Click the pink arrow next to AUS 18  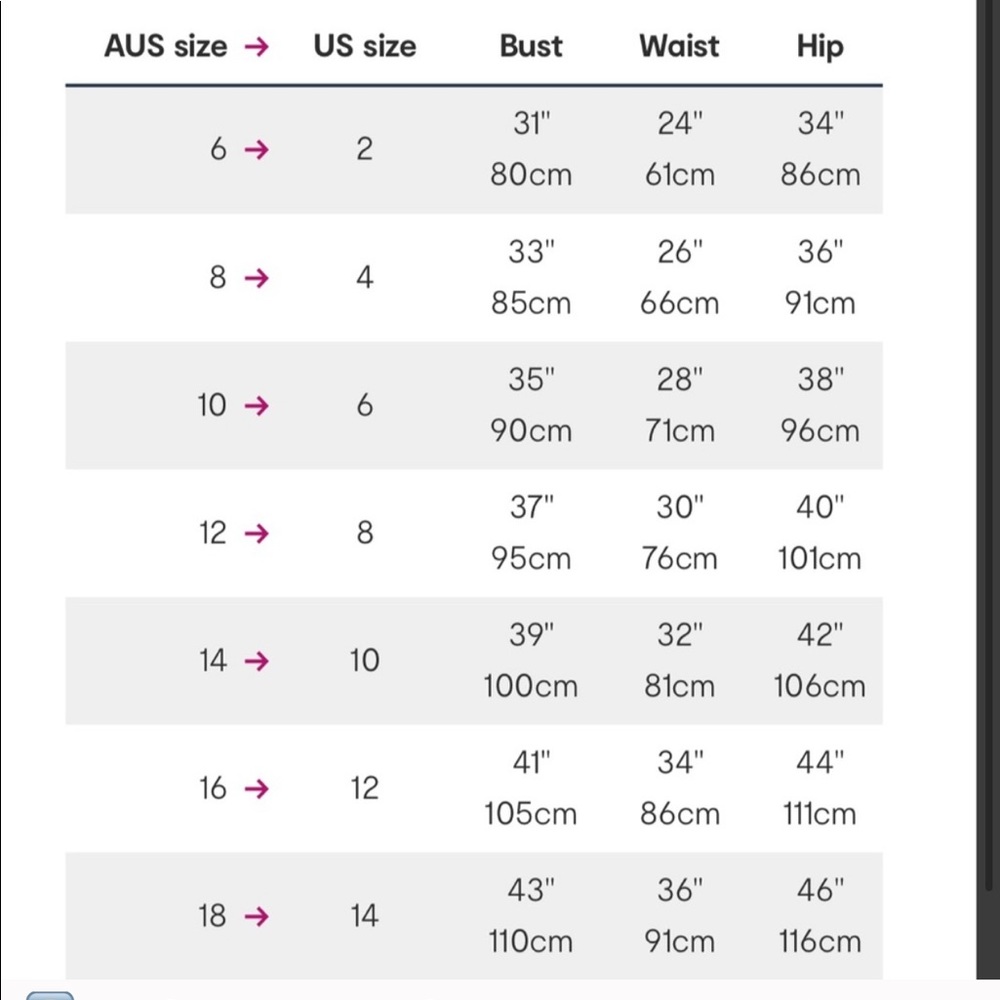[257, 916]
